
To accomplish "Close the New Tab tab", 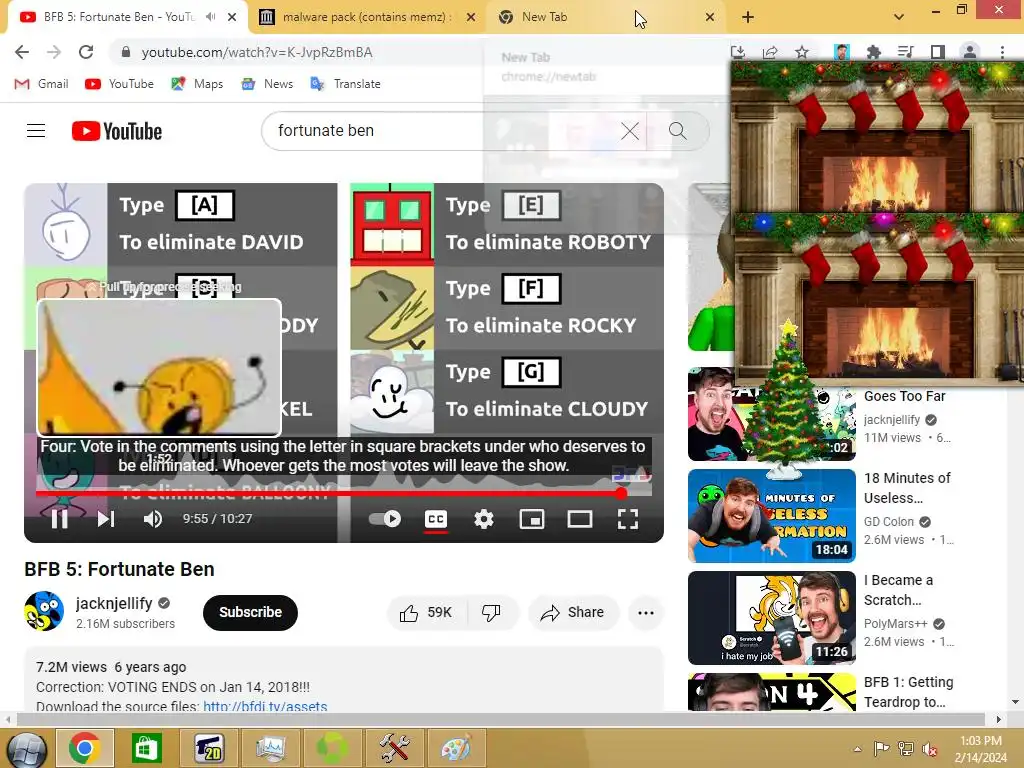I will click(710, 18).
